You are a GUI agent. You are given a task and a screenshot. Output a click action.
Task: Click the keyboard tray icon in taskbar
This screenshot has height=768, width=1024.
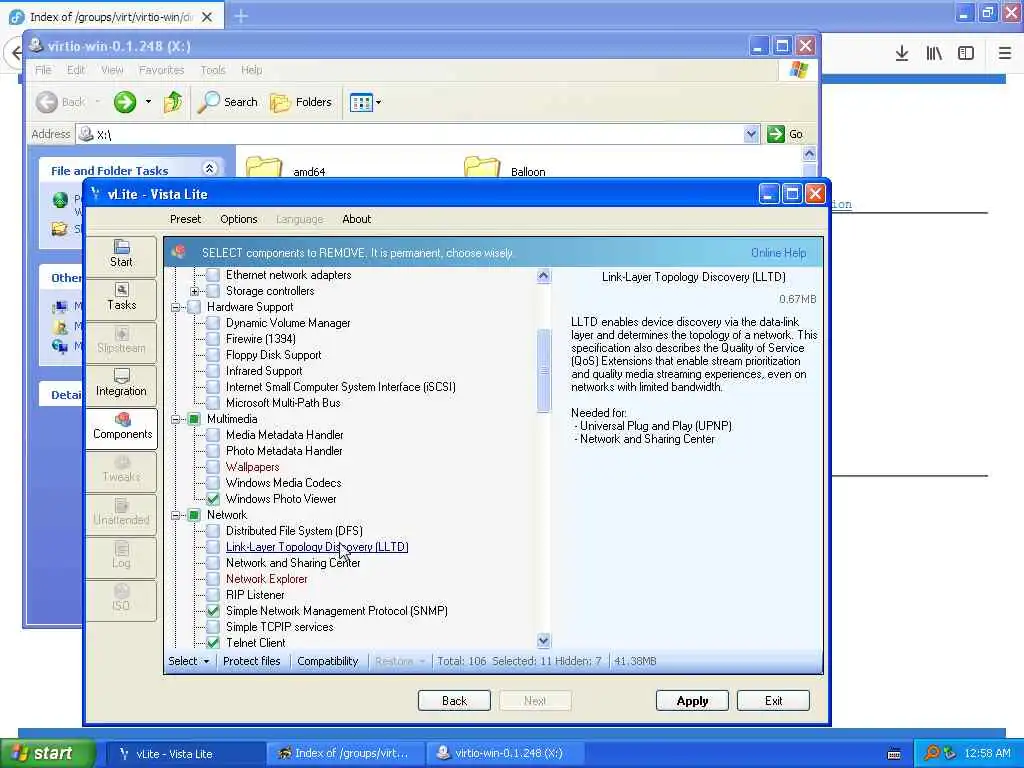894,754
